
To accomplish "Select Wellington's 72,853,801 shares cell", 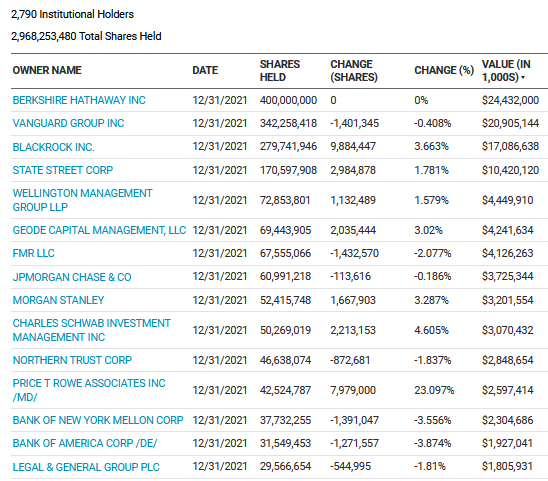I will [x=285, y=200].
